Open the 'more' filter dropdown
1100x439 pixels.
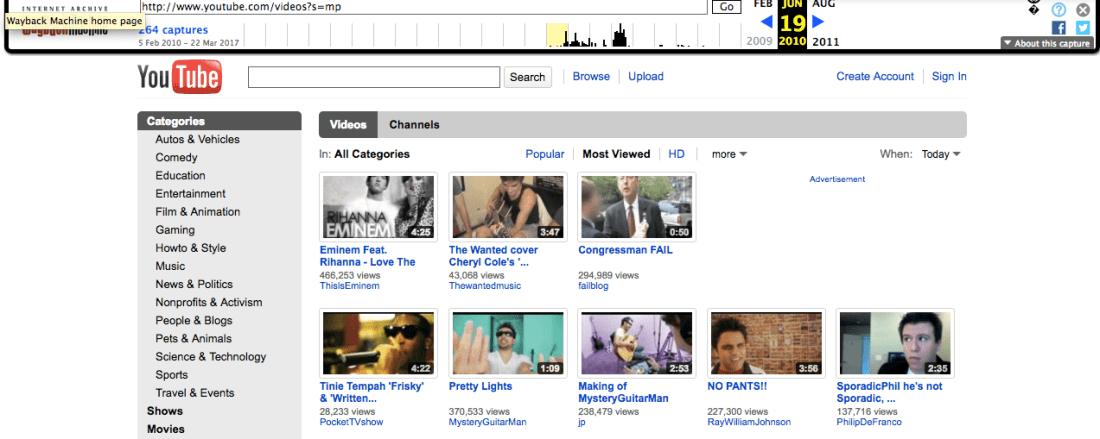[729, 154]
